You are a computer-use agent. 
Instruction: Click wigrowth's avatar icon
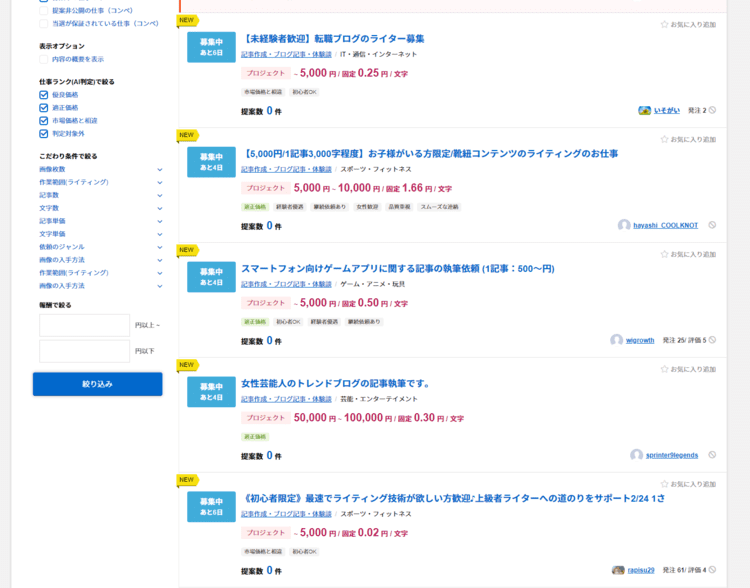click(617, 340)
